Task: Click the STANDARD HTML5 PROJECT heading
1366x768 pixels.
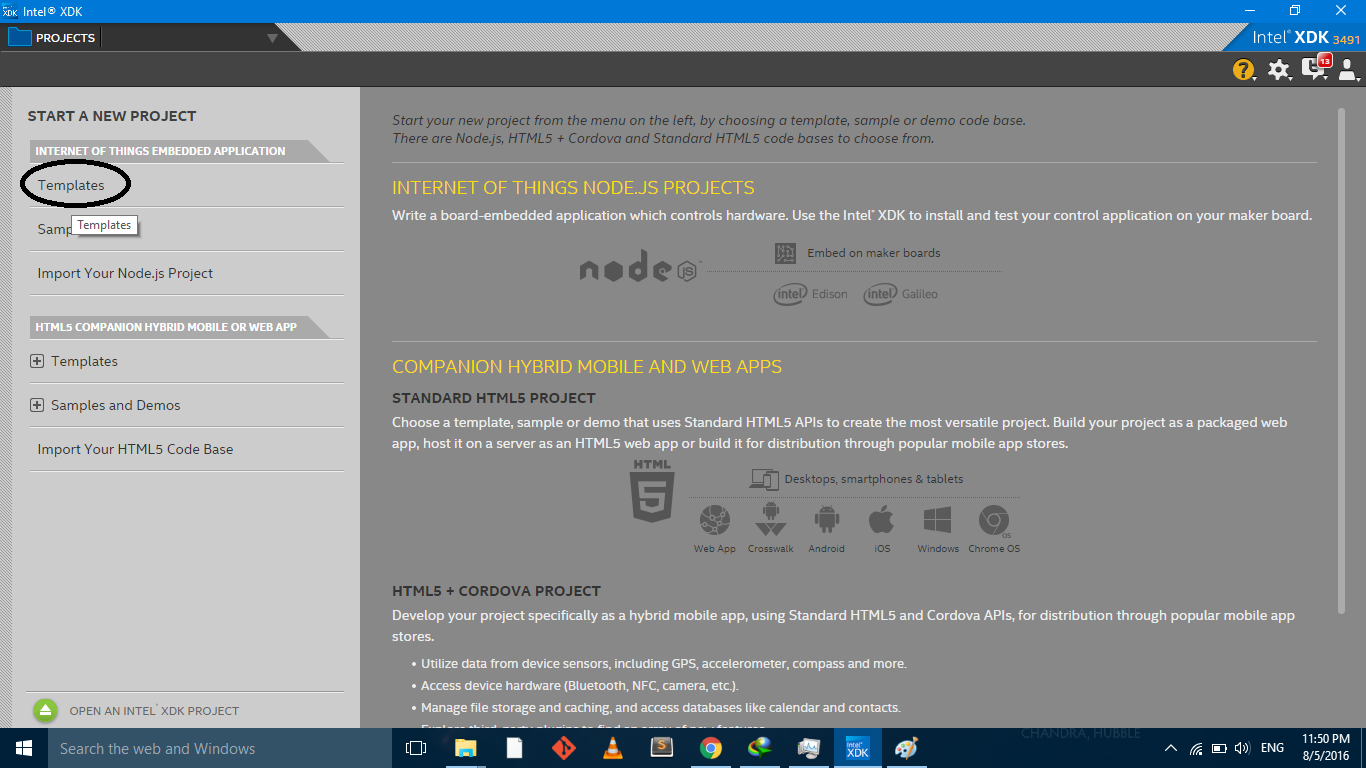Action: click(x=494, y=398)
